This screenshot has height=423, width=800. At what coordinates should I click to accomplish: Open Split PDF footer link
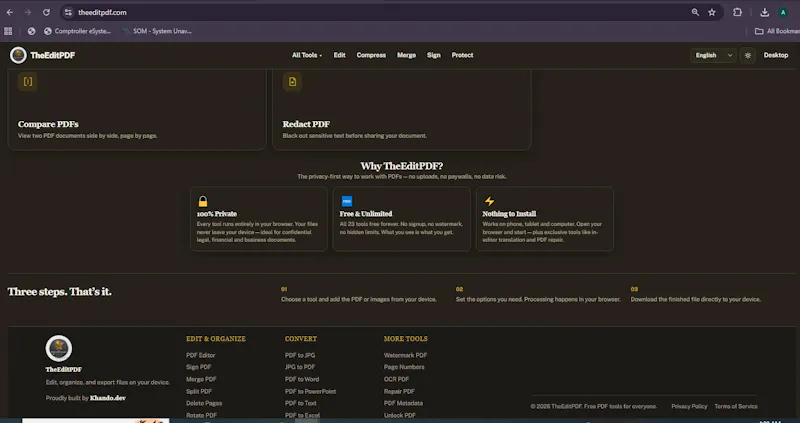(x=199, y=391)
